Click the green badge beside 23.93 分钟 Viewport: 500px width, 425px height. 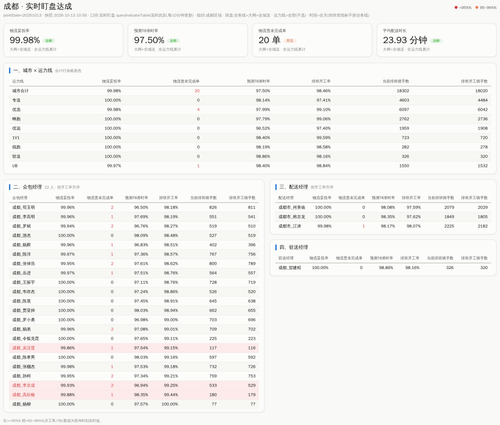[436, 41]
